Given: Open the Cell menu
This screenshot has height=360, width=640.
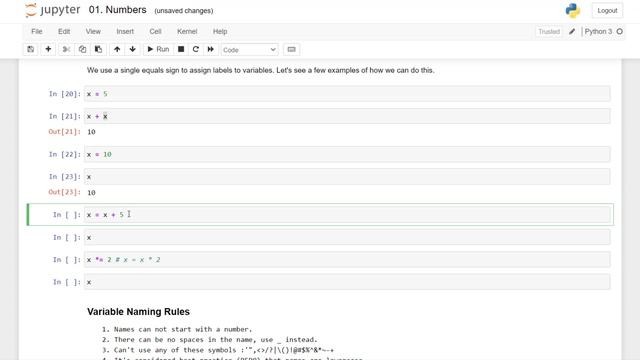Looking at the screenshot, I should pos(155,31).
